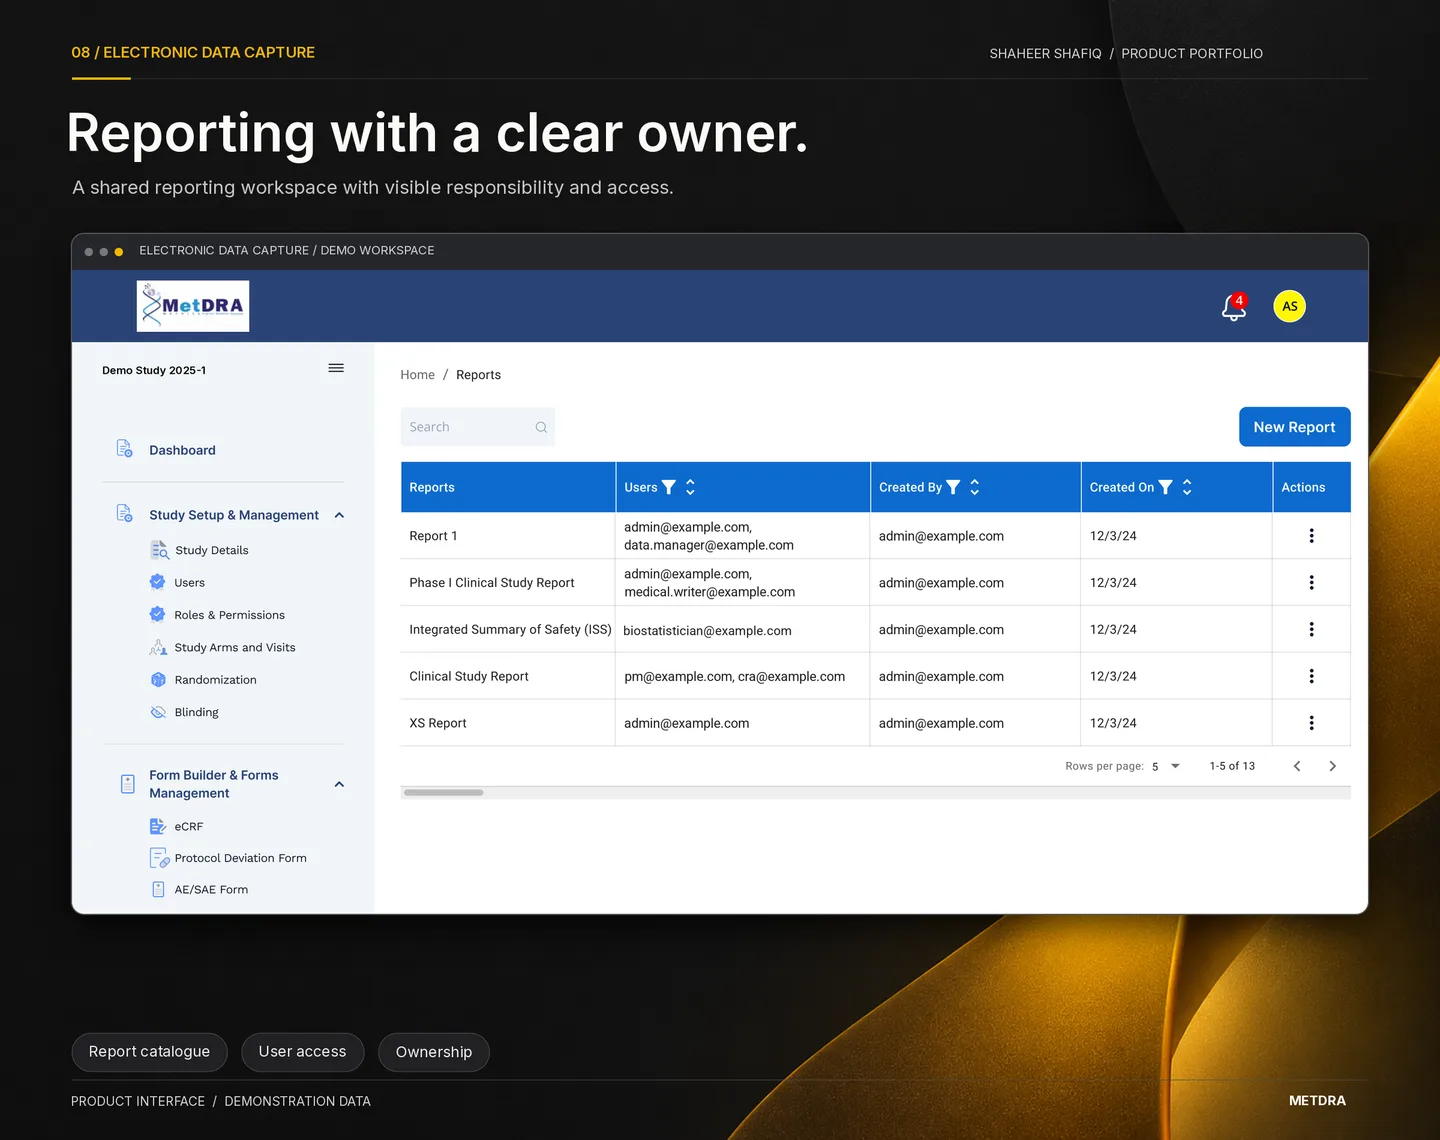Sort the Created By column
The width and height of the screenshot is (1440, 1140).
point(975,487)
